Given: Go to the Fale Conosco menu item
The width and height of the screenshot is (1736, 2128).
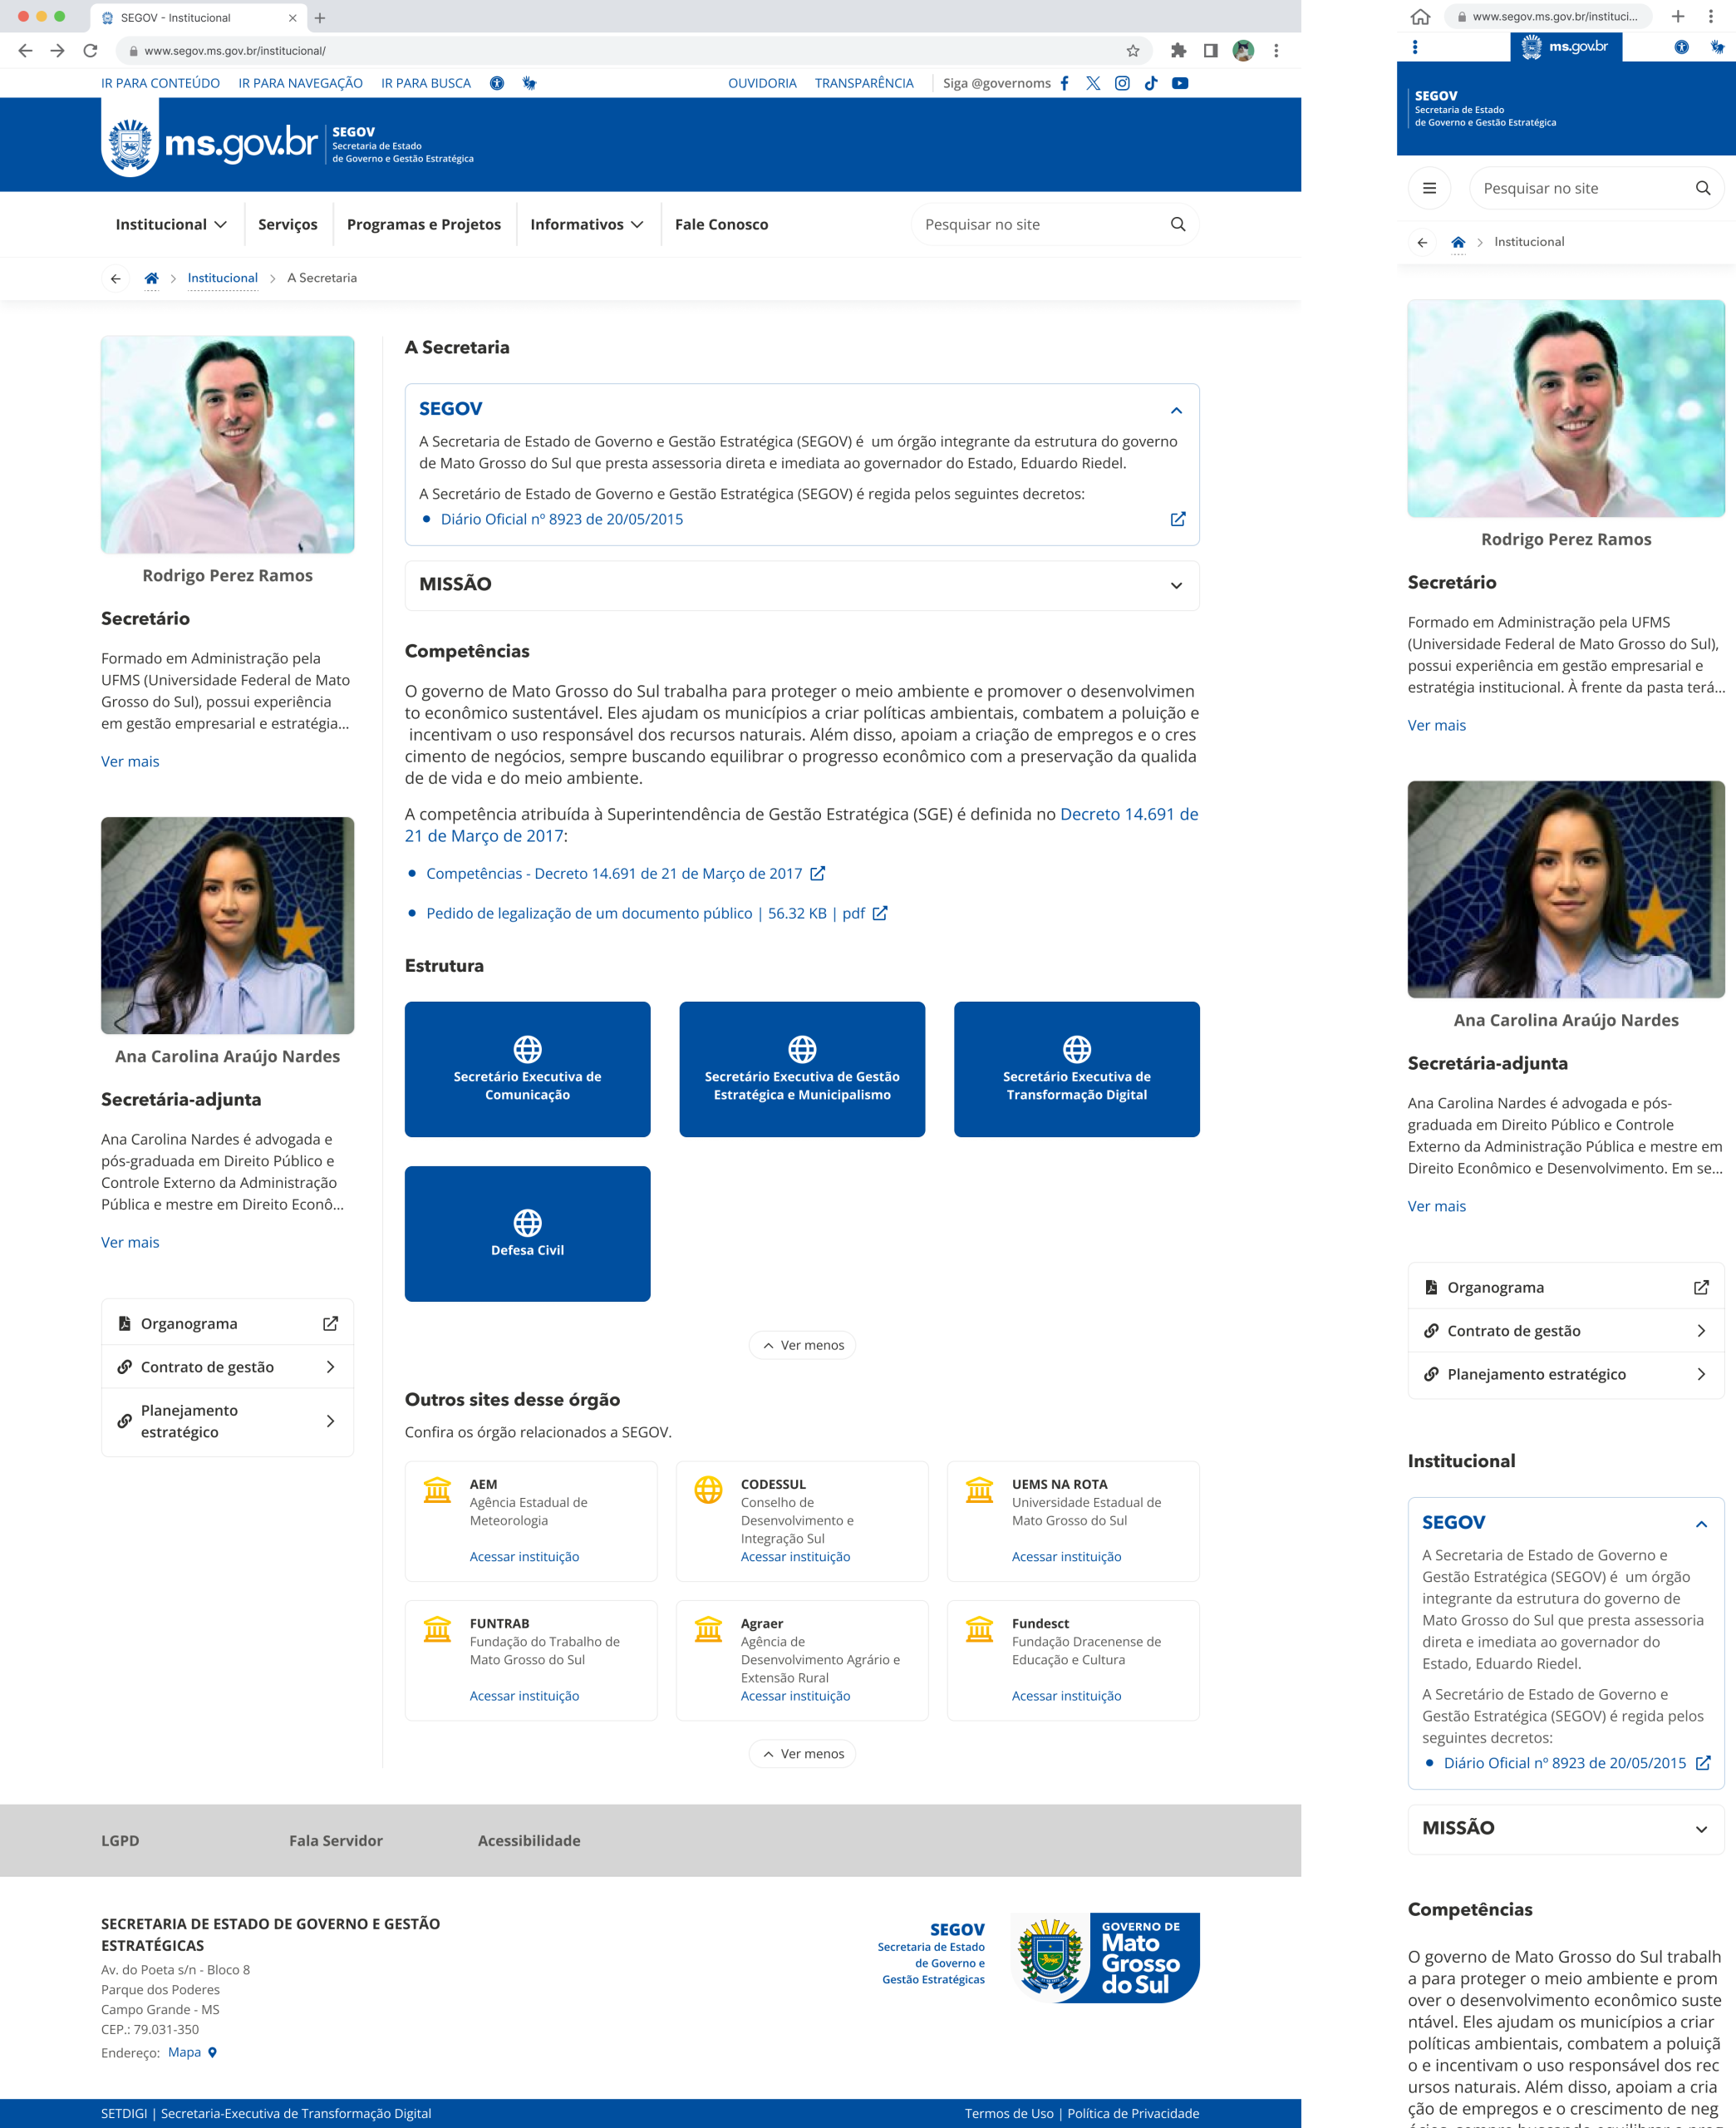Looking at the screenshot, I should pyautogui.click(x=721, y=224).
